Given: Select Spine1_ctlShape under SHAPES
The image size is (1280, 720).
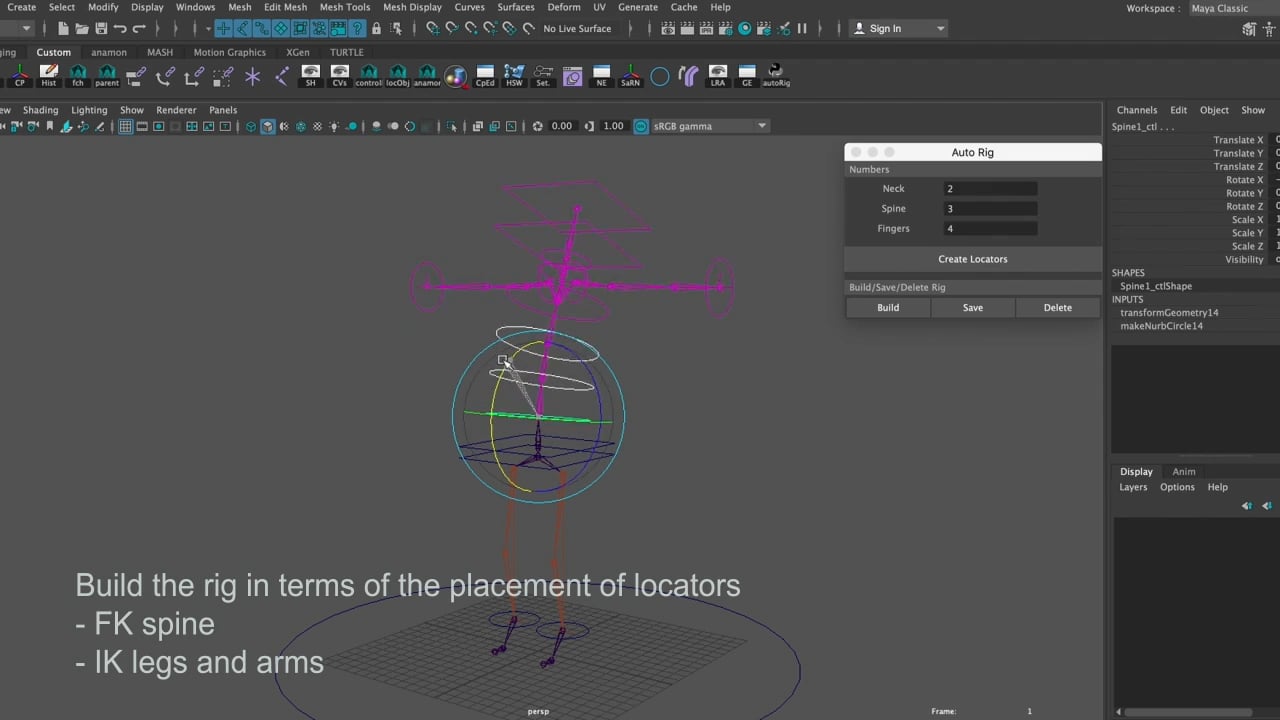Looking at the screenshot, I should pyautogui.click(x=1156, y=286).
